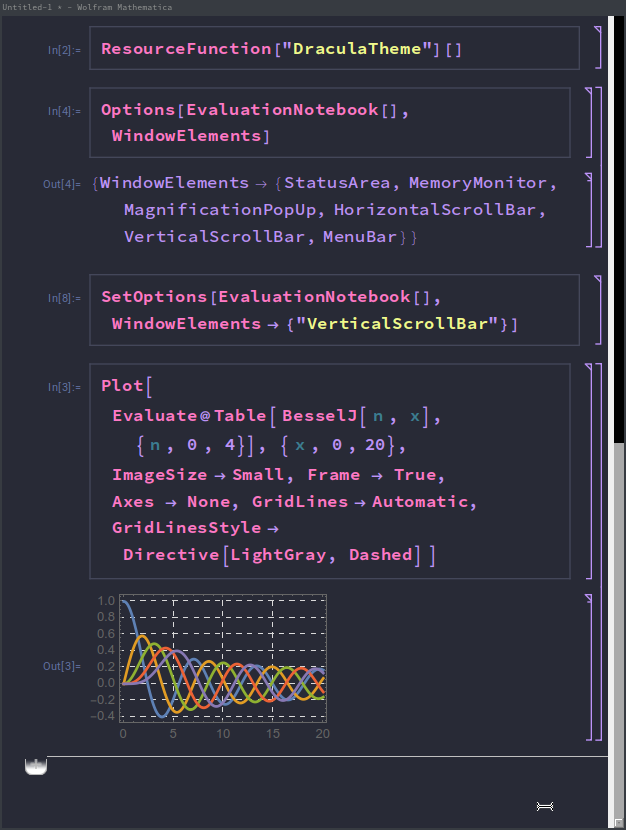The image size is (626, 830).
Task: Click the window resize corner grip
Action: tap(619, 824)
